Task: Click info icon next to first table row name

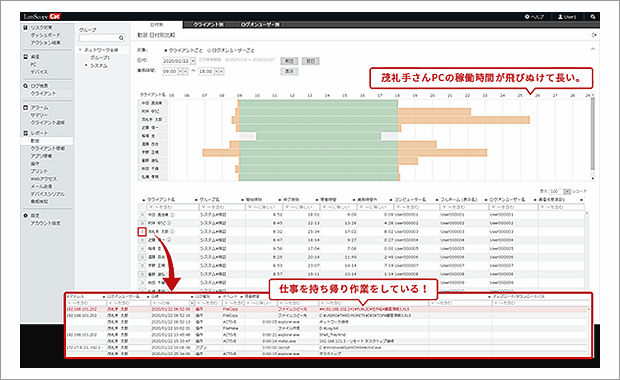Action: click(172, 215)
